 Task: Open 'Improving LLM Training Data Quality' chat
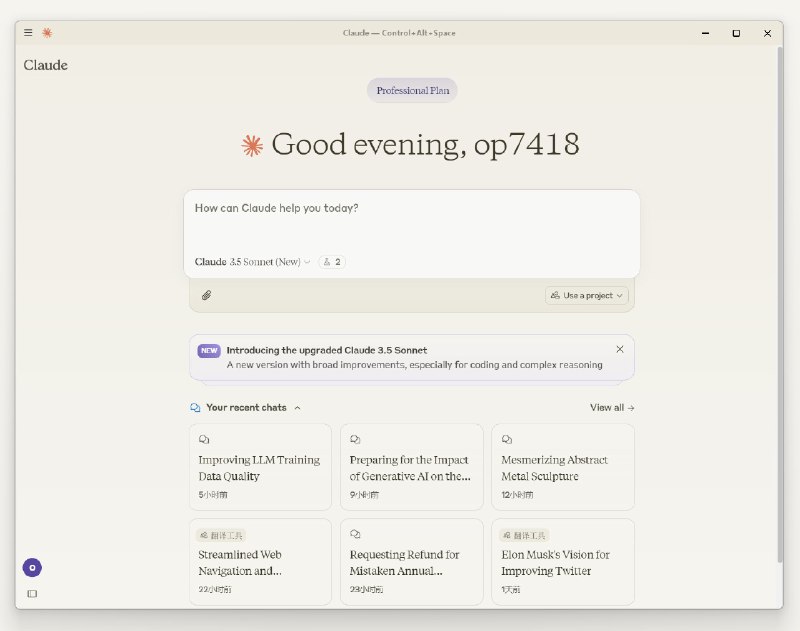click(260, 467)
